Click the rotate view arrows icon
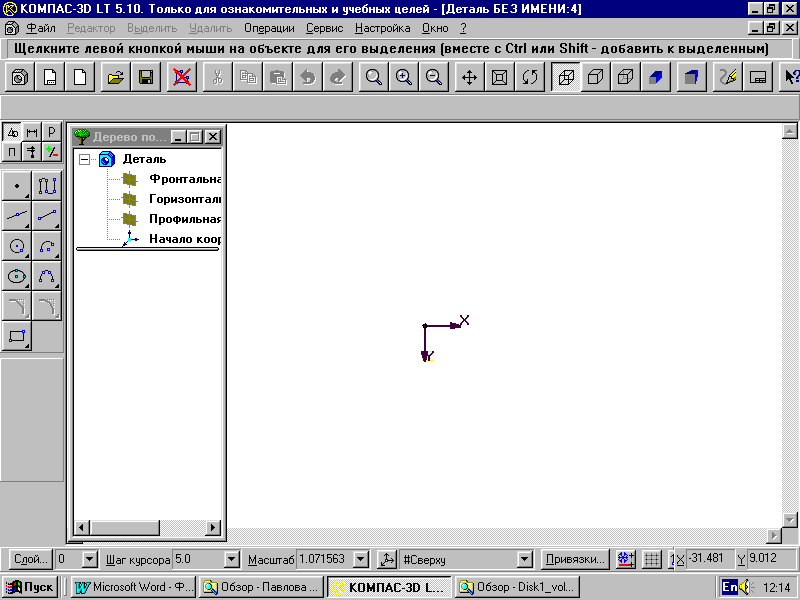This screenshot has width=800, height=600. click(530, 78)
